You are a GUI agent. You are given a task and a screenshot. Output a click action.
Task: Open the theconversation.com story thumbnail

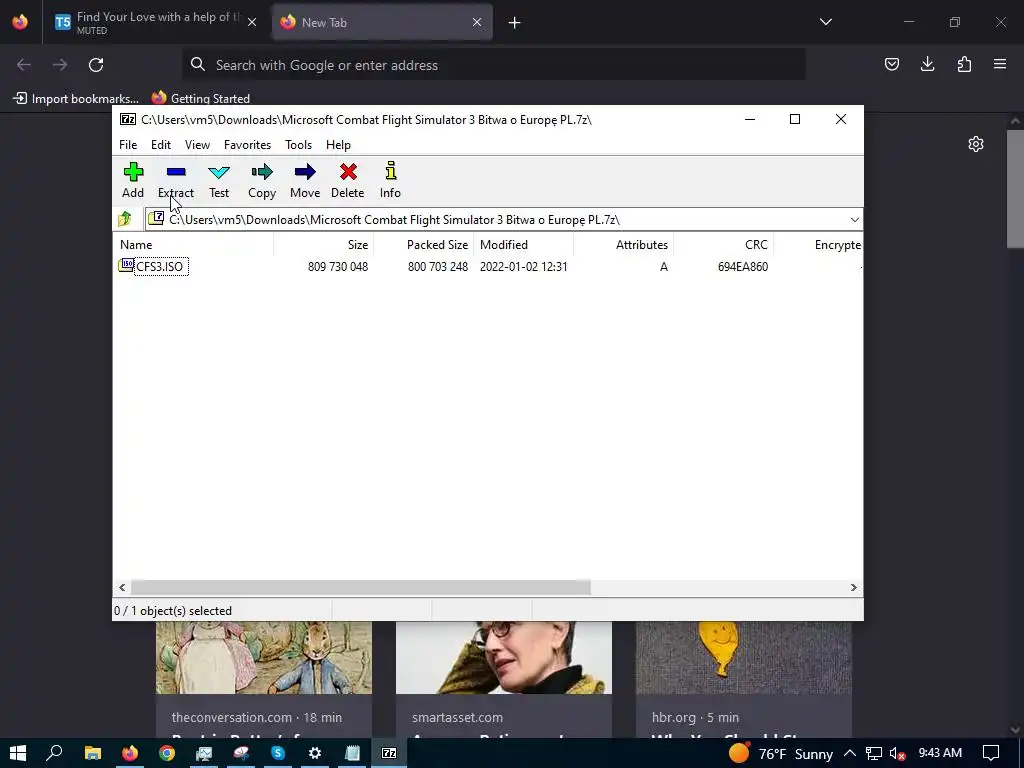(x=264, y=658)
